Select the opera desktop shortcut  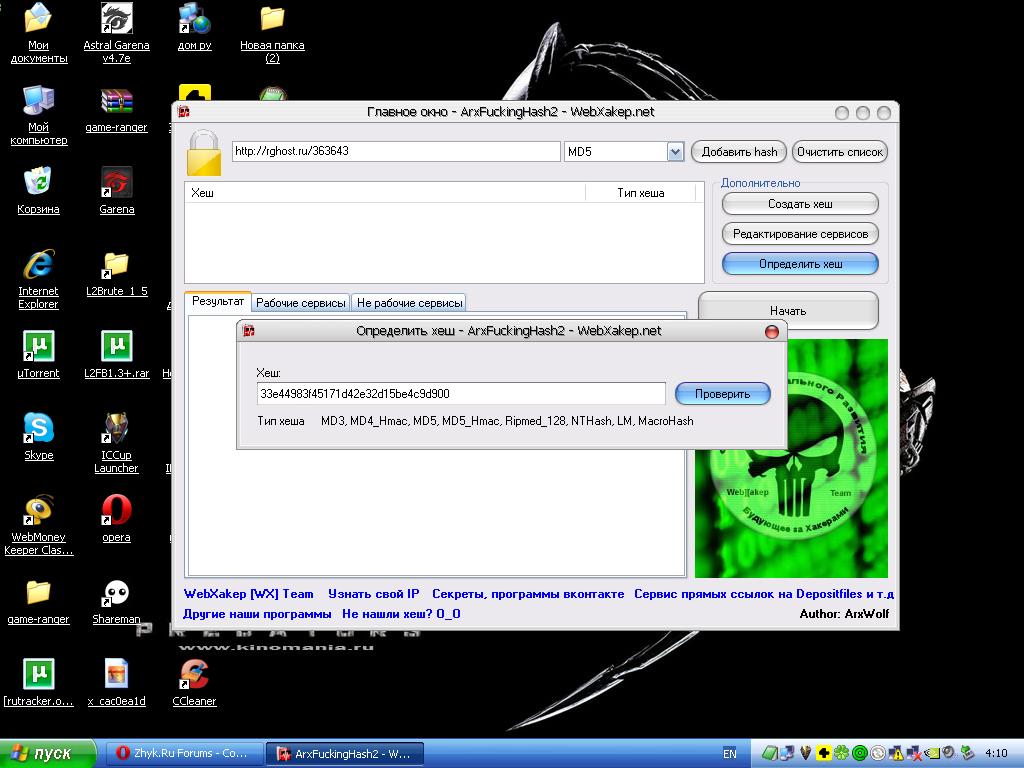click(116, 519)
